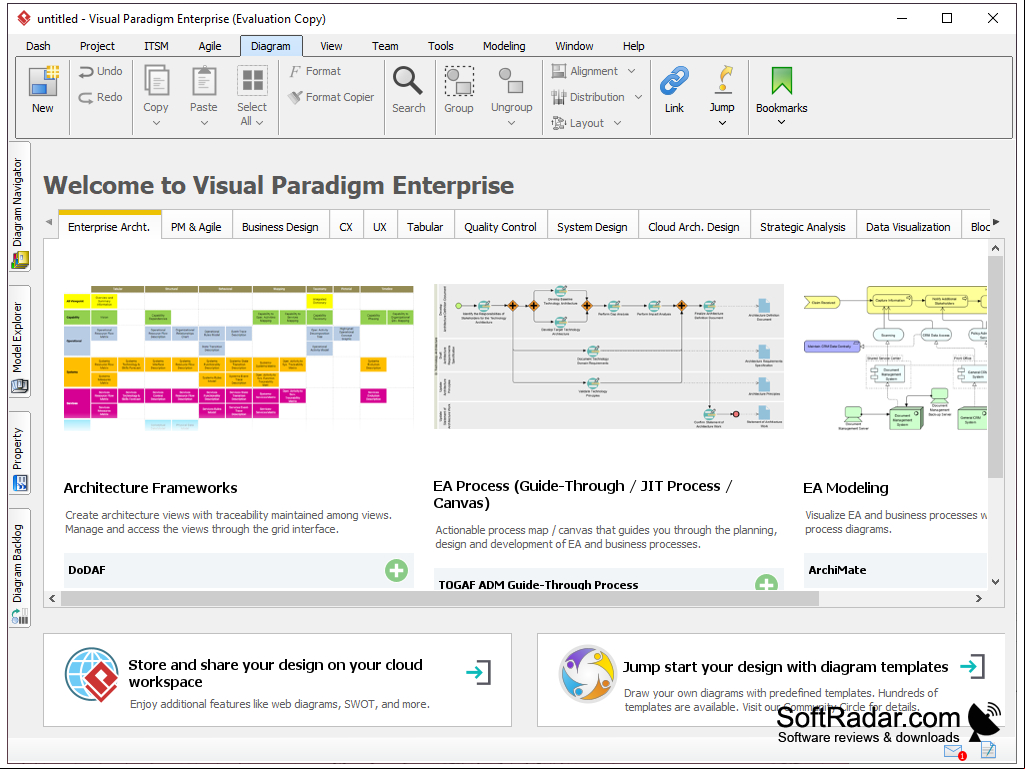Open the cloud workspace arrow icon
1025x769 pixels.
(479, 672)
